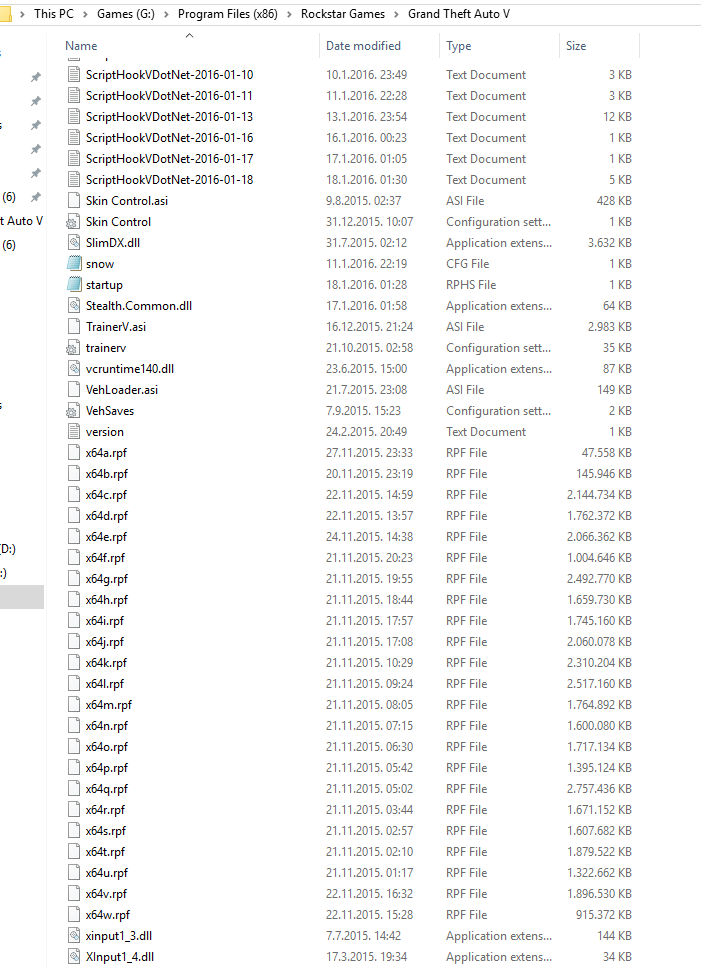Click the ScriptHookVDotNet-2016-01-10 text file icon
This screenshot has height=980, width=701.
(x=74, y=74)
